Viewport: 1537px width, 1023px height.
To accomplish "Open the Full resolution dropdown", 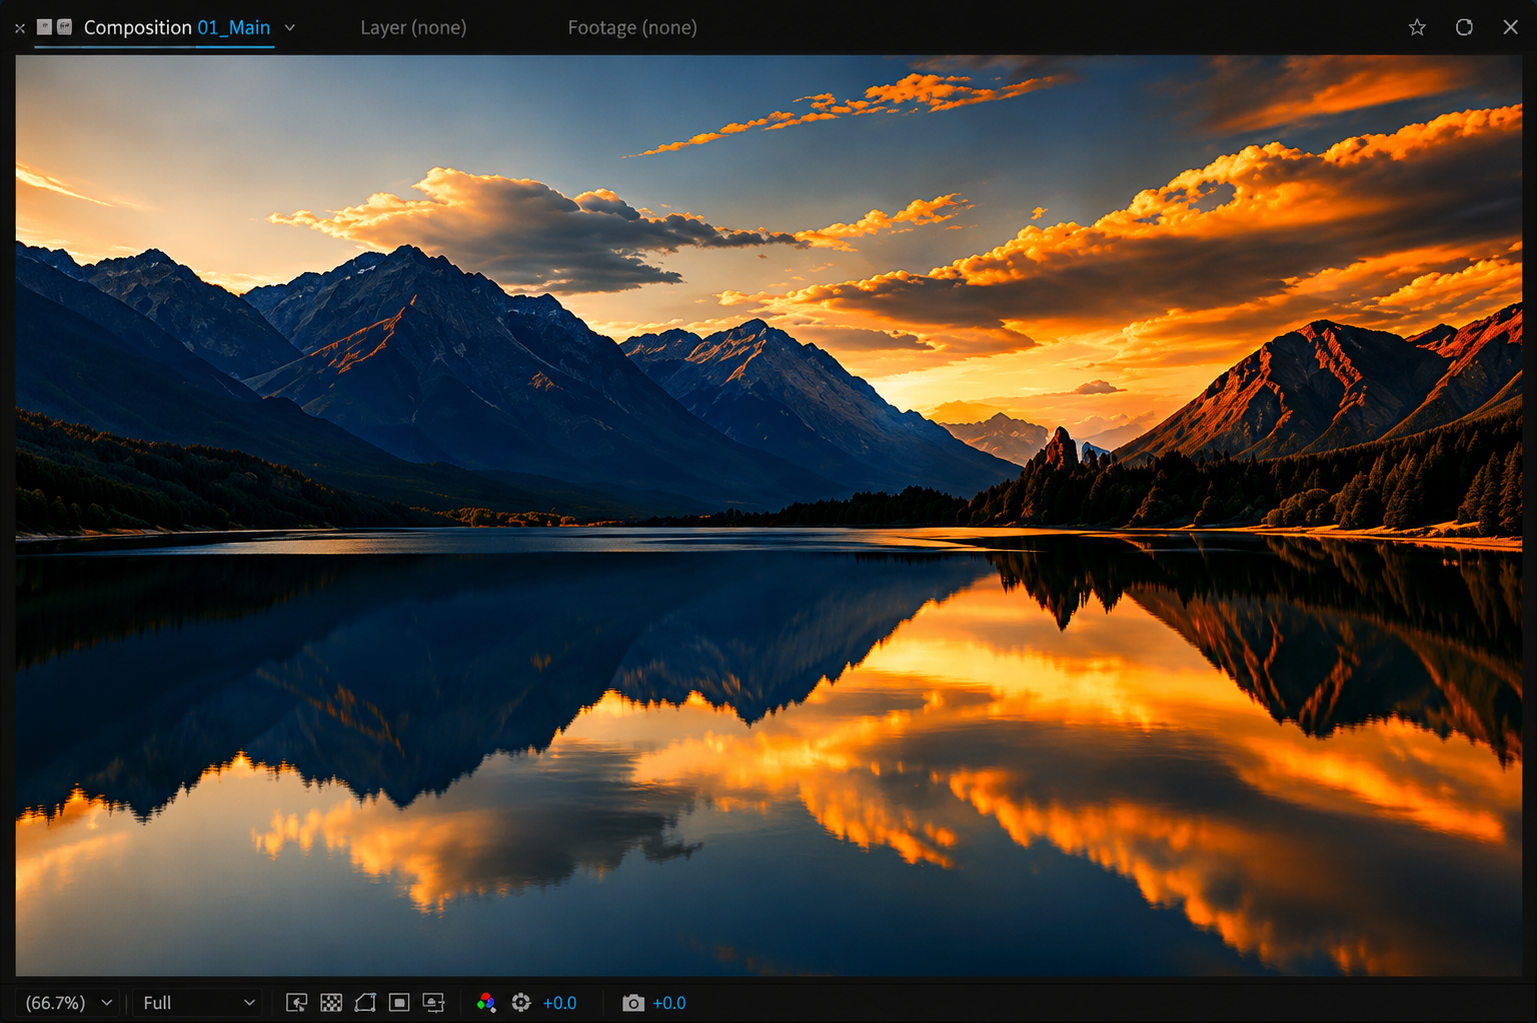I will 198,1003.
